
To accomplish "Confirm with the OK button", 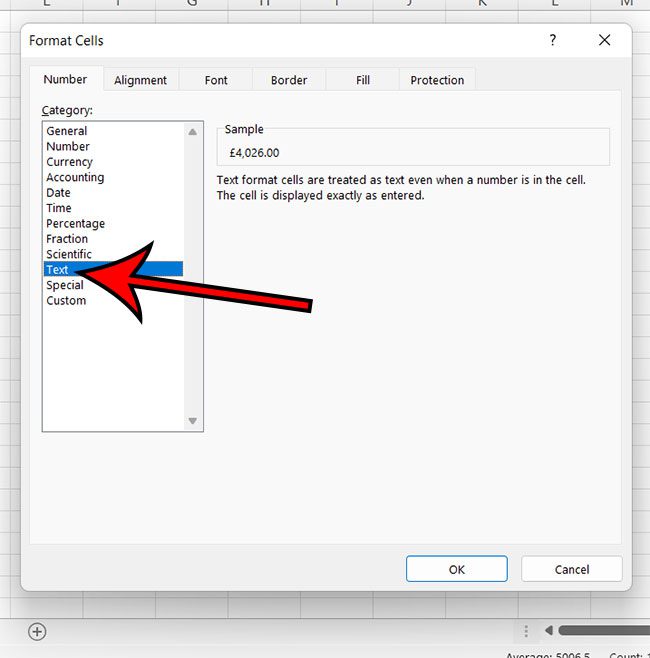I will tap(457, 569).
